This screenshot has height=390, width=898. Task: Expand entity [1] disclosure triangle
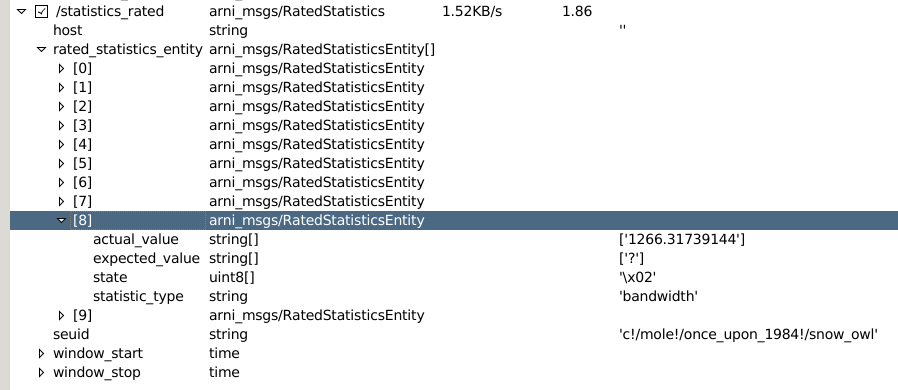coord(62,88)
